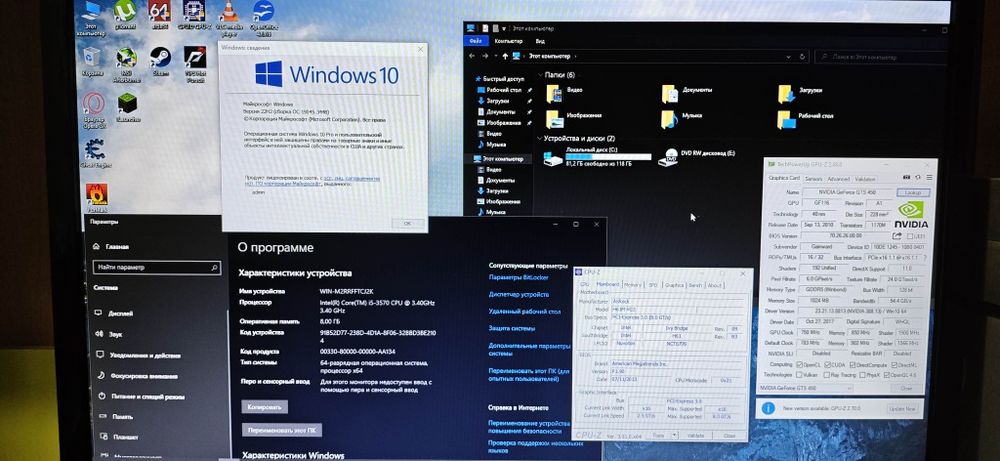Click Update Now in the GPU-Z notification
This screenshot has width=1000, height=461.
[x=900, y=408]
